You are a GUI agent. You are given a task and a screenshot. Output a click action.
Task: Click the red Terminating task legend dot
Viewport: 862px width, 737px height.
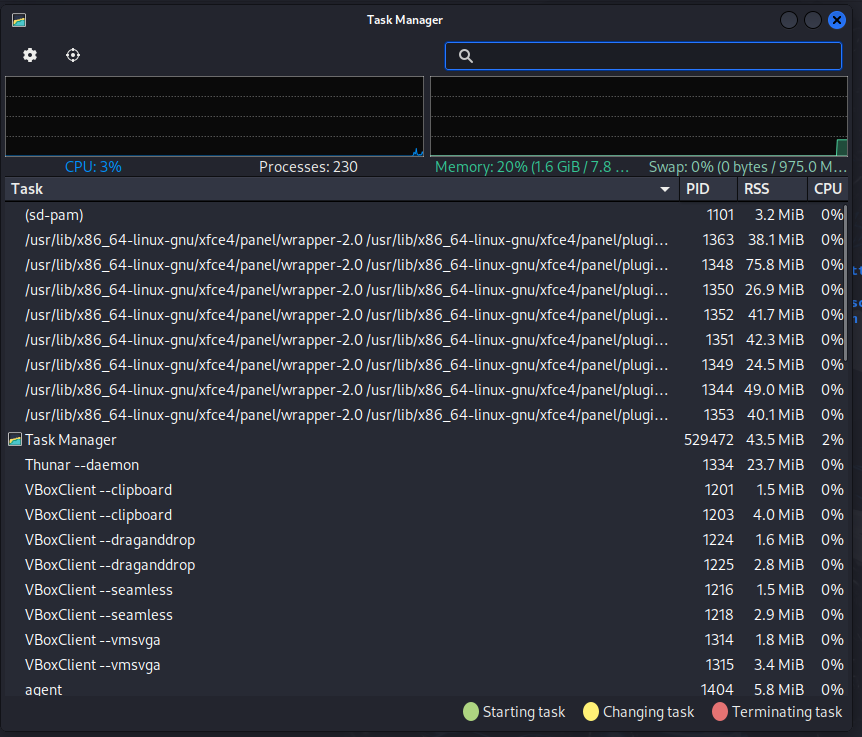[720, 712]
